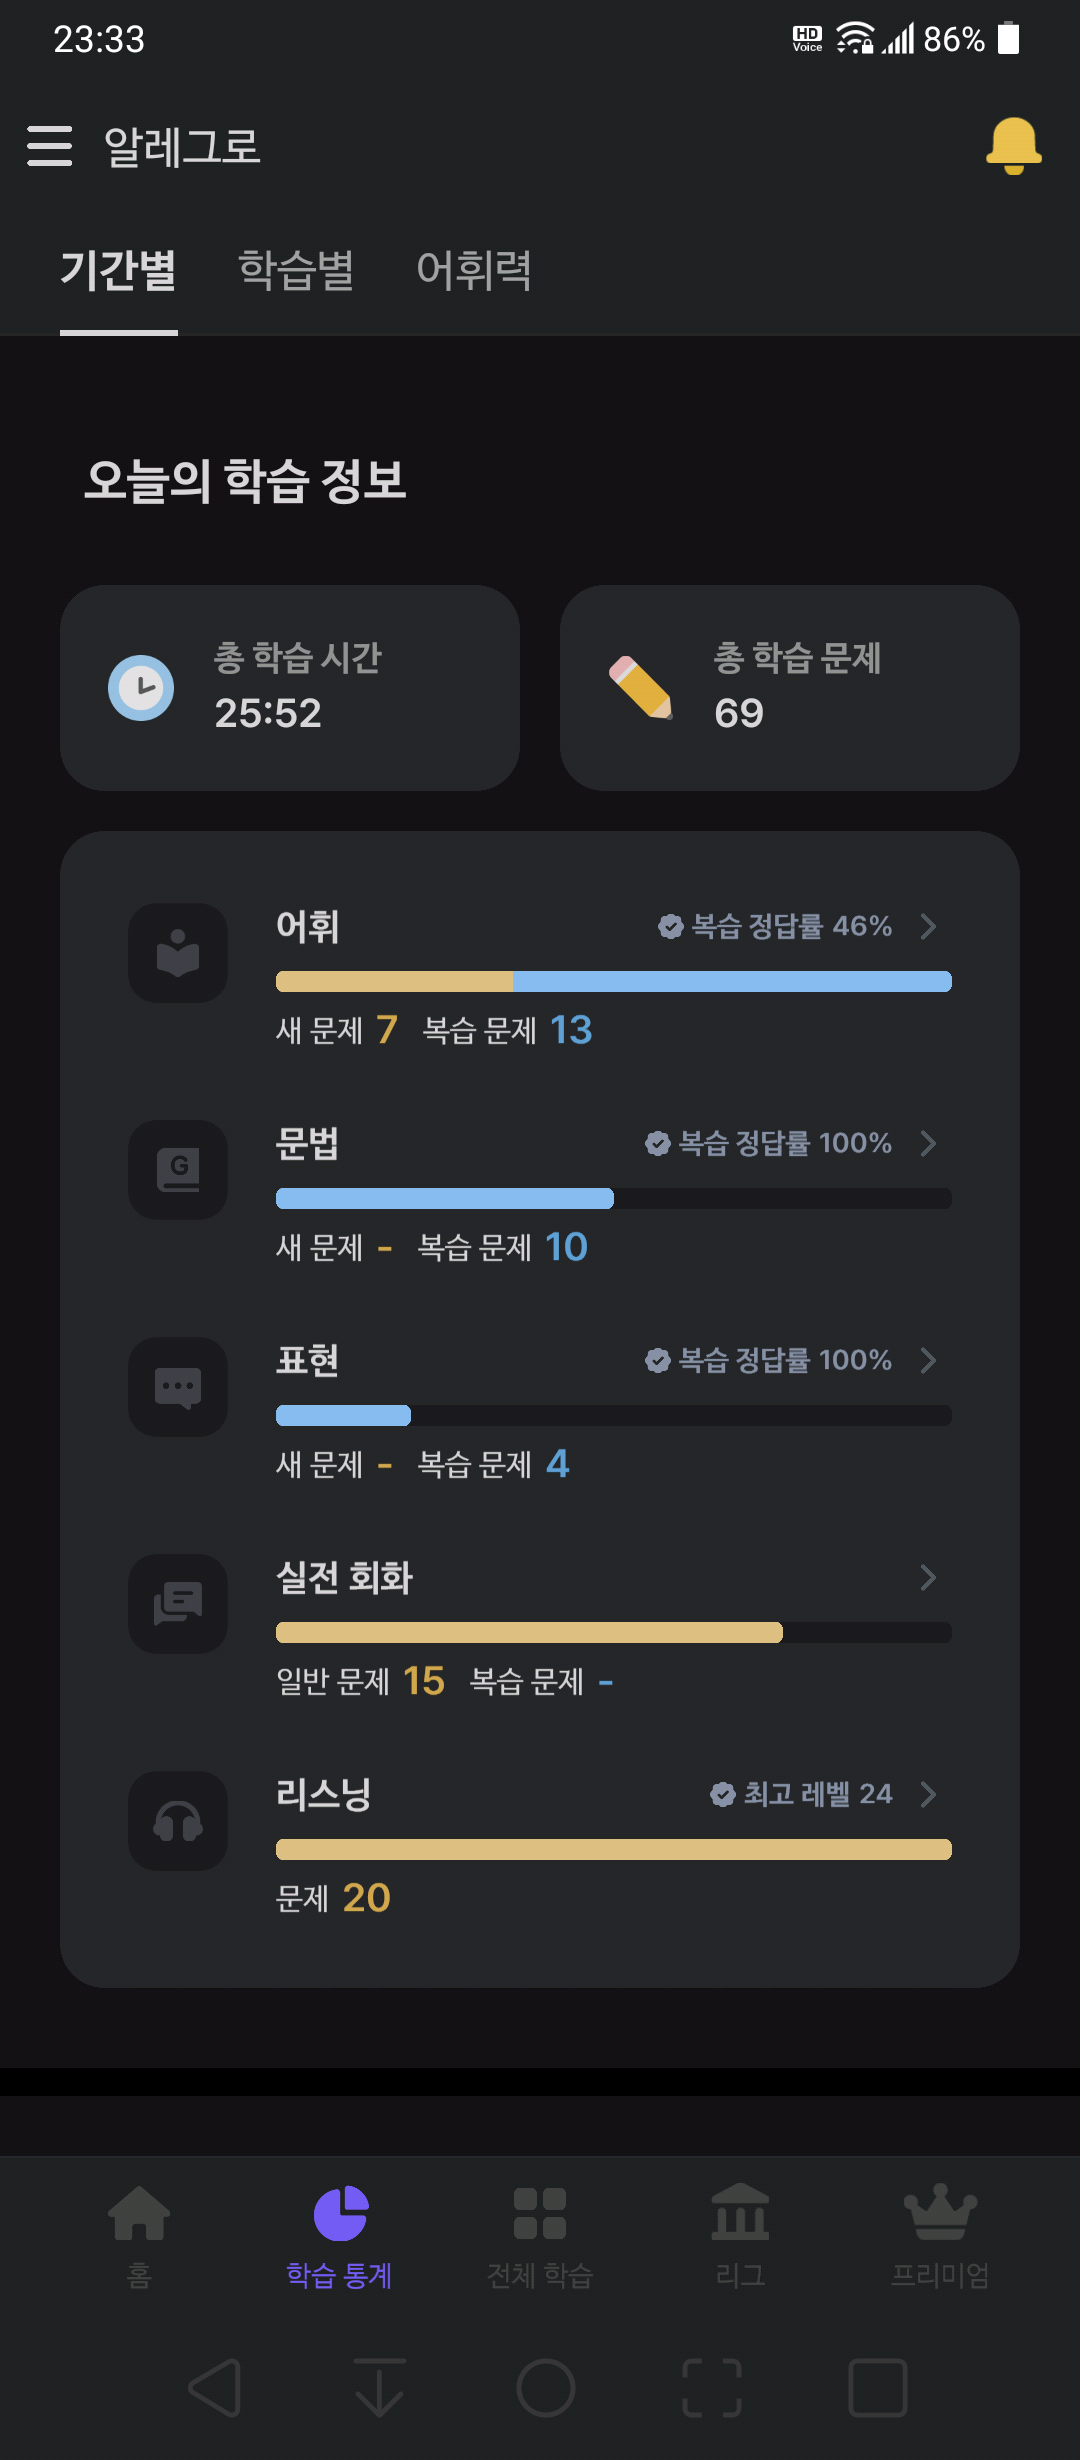
Task: Open the notifications bell
Action: click(1013, 146)
